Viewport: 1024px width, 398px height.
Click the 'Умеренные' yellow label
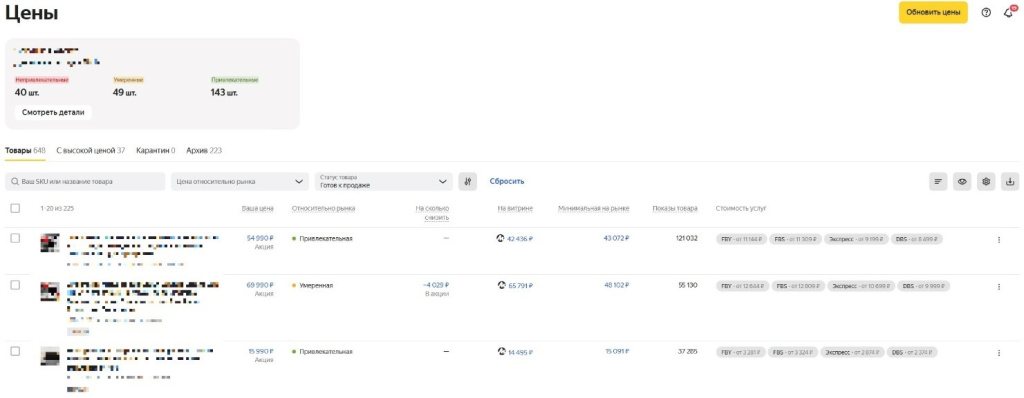(x=128, y=80)
